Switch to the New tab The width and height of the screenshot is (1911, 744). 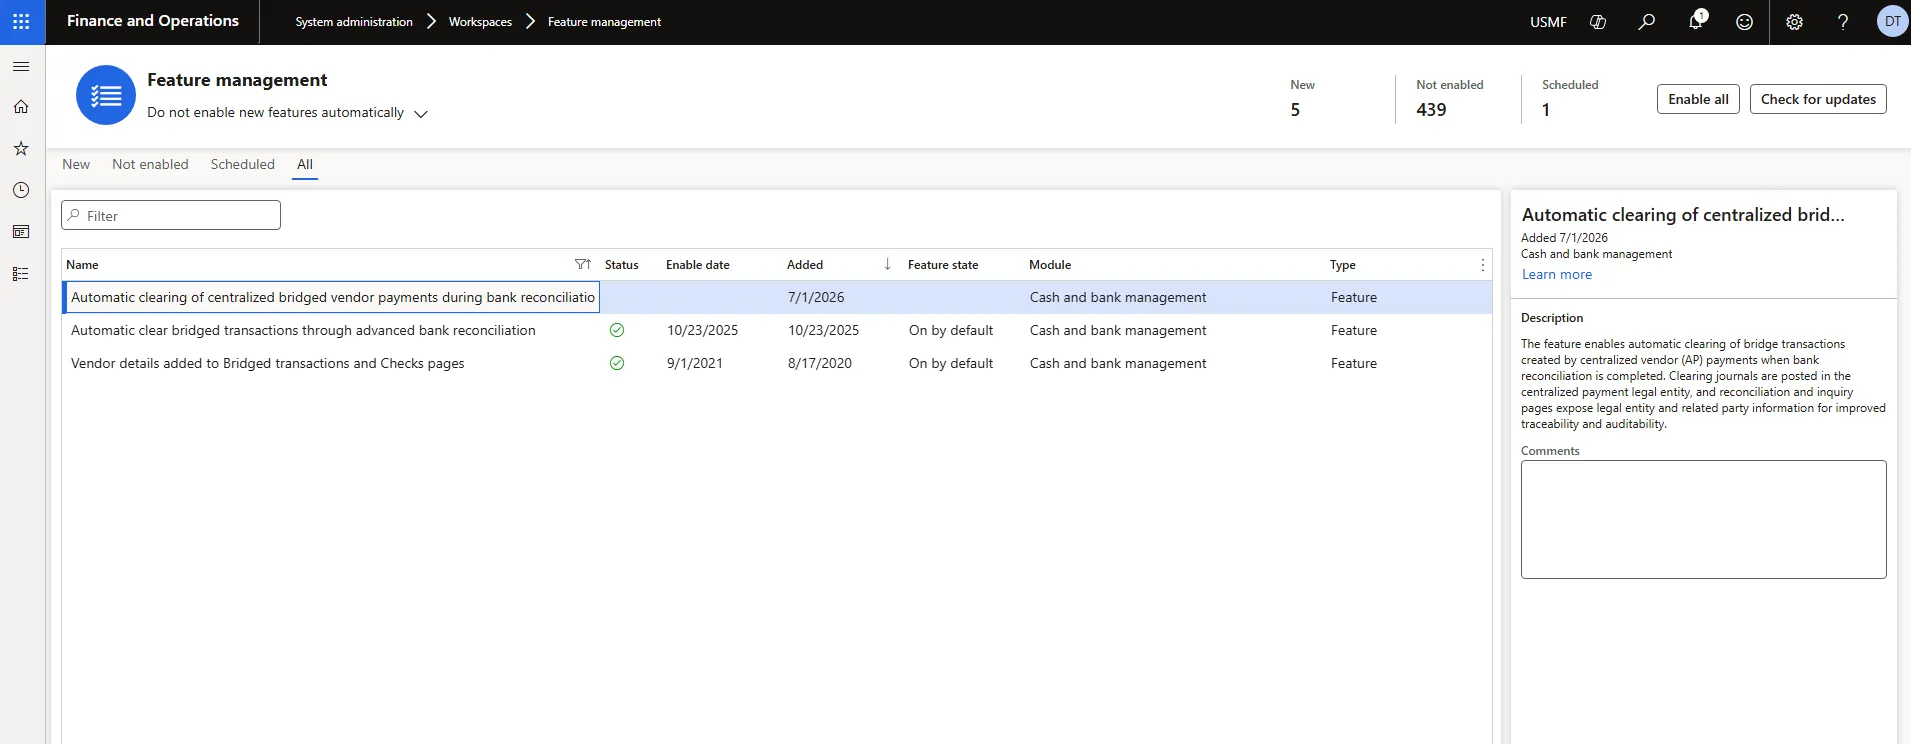pyautogui.click(x=76, y=165)
